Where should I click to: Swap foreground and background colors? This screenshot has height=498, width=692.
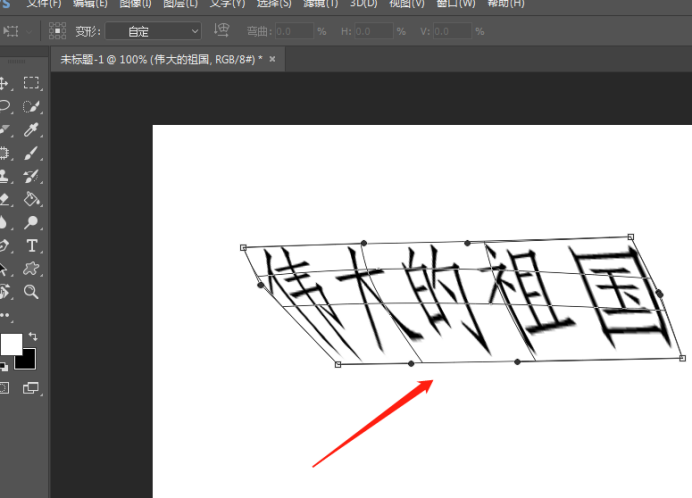(x=33, y=336)
